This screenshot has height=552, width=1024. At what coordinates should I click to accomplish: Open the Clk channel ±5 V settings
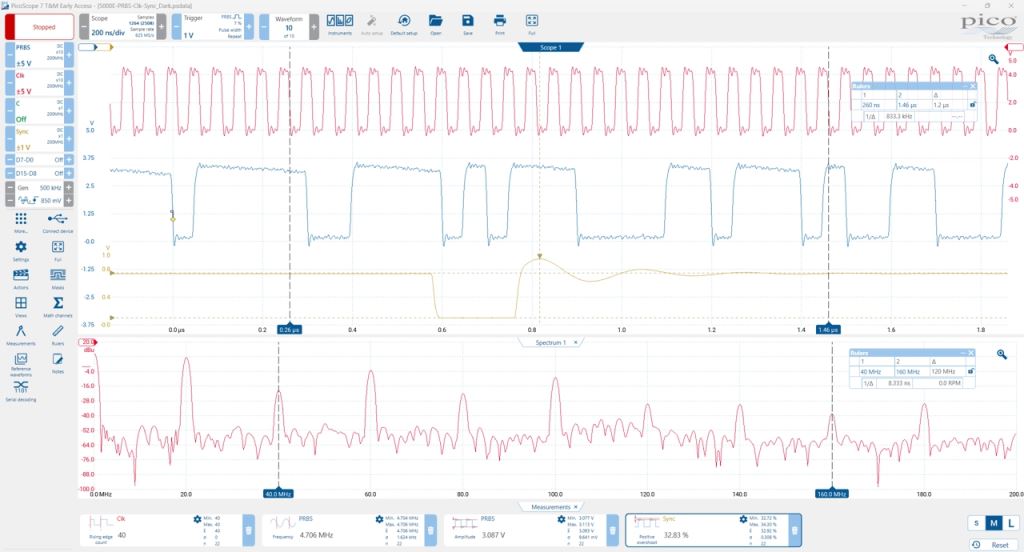(39, 84)
